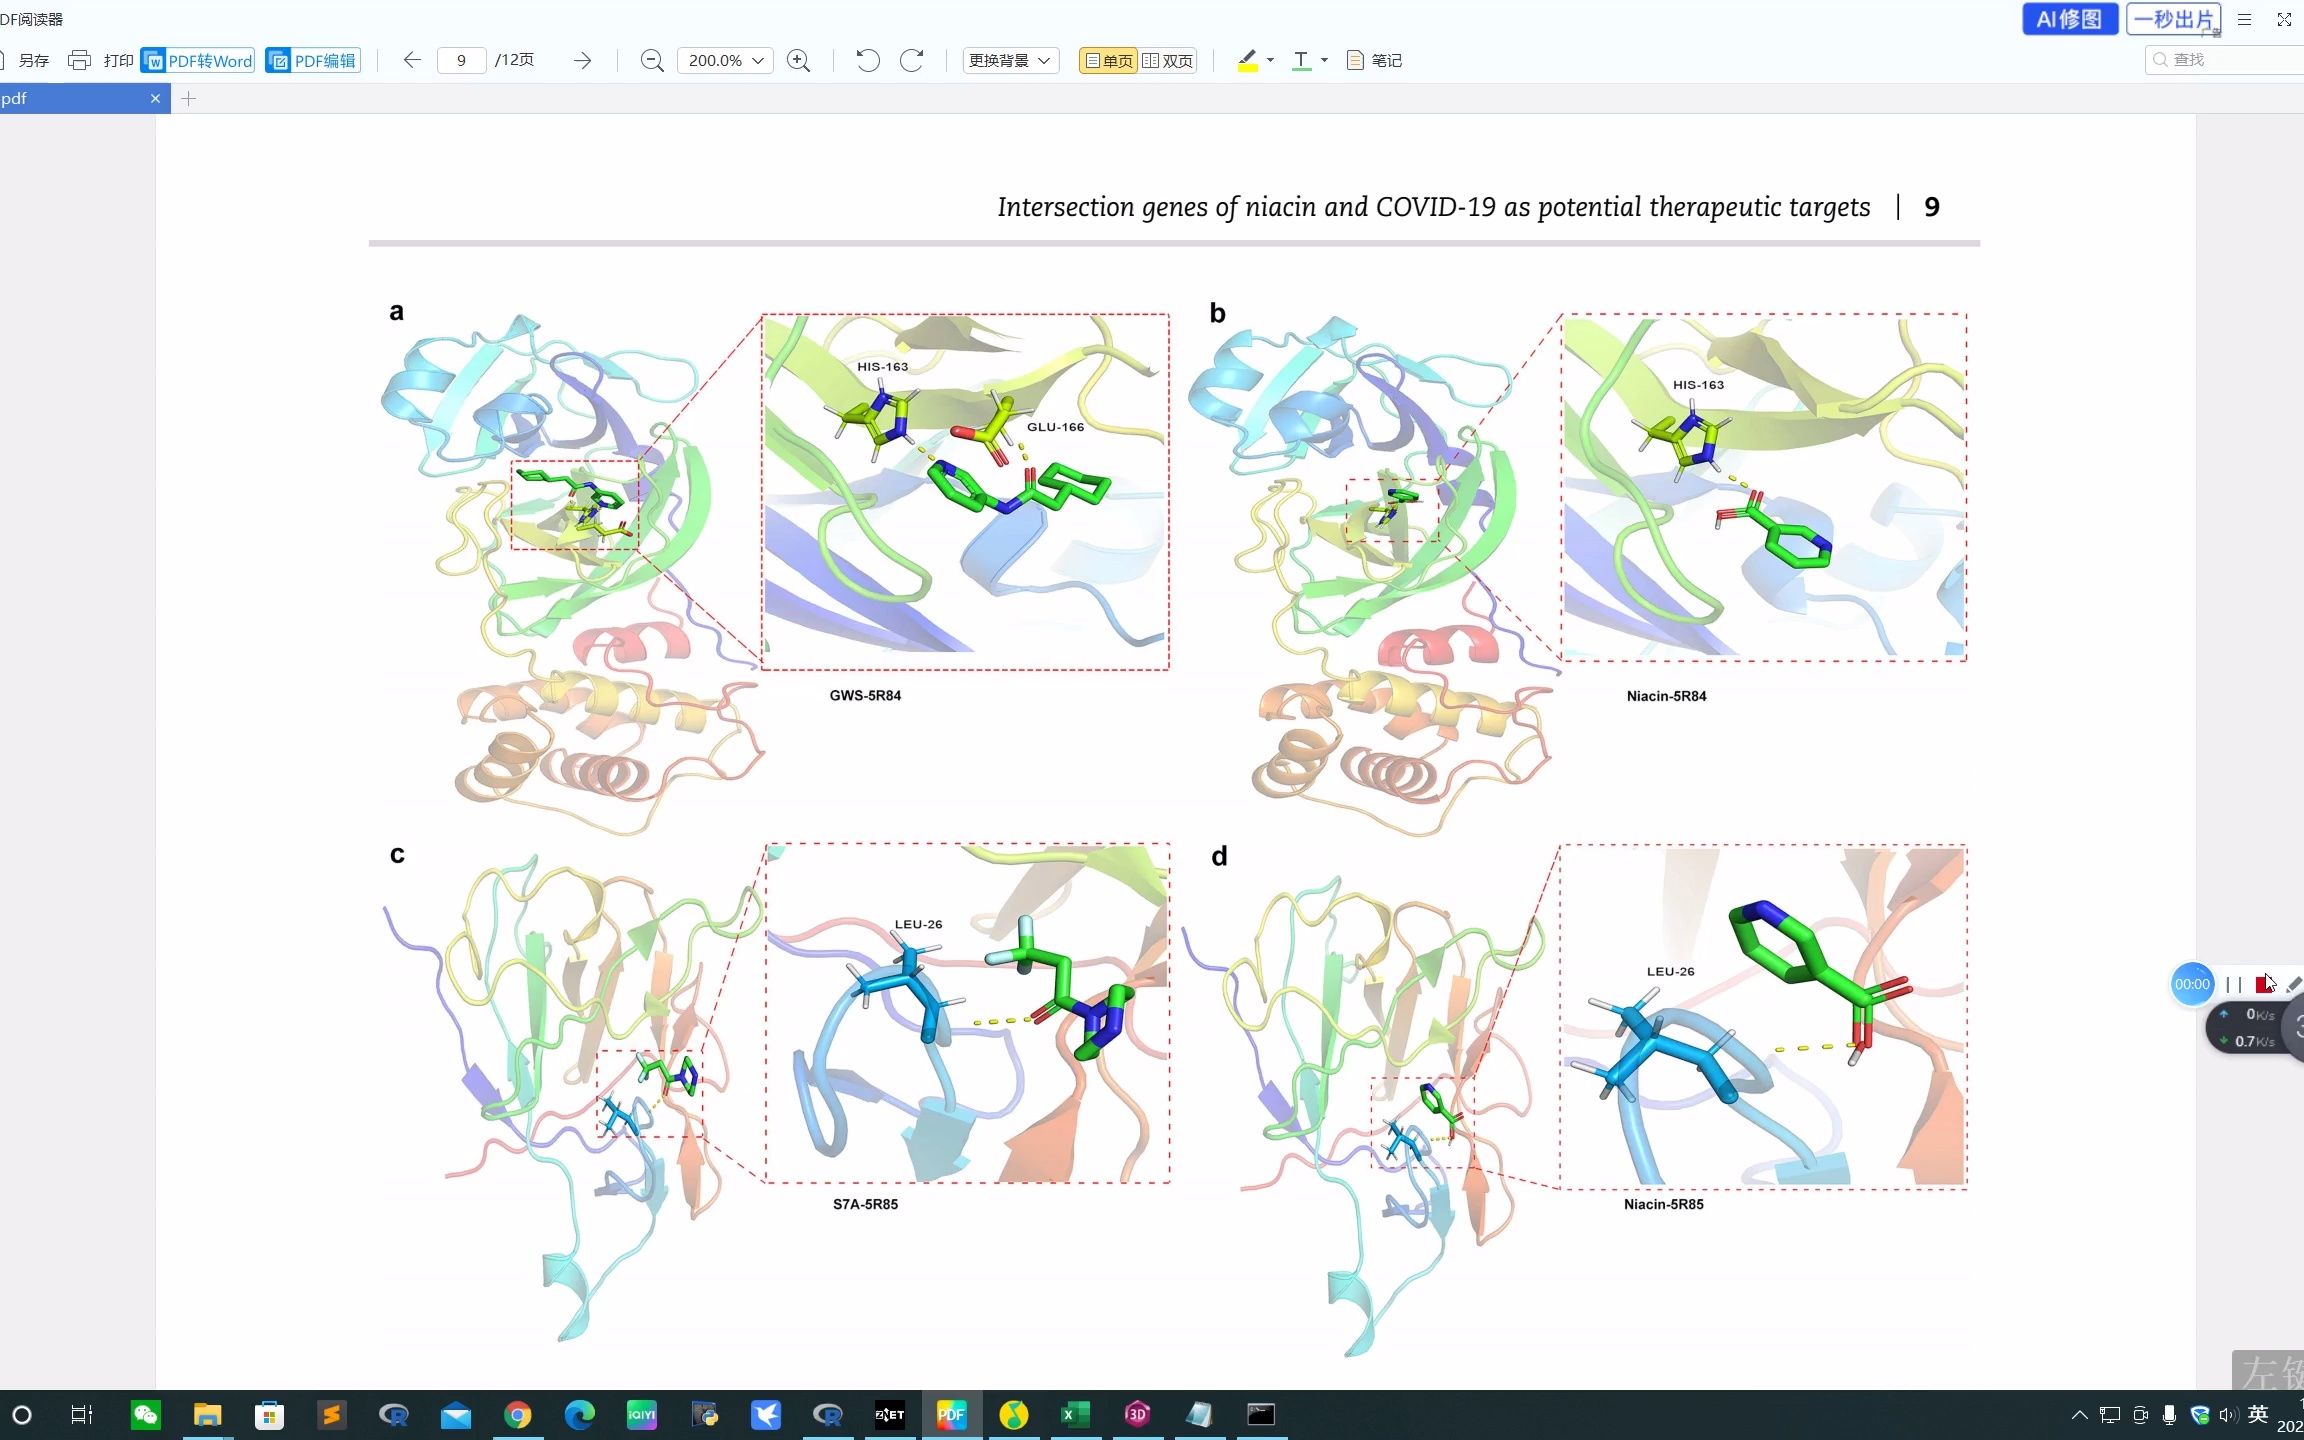The width and height of the screenshot is (2304, 1440).
Task: Rotate page counterclockwise
Action: tap(867, 60)
